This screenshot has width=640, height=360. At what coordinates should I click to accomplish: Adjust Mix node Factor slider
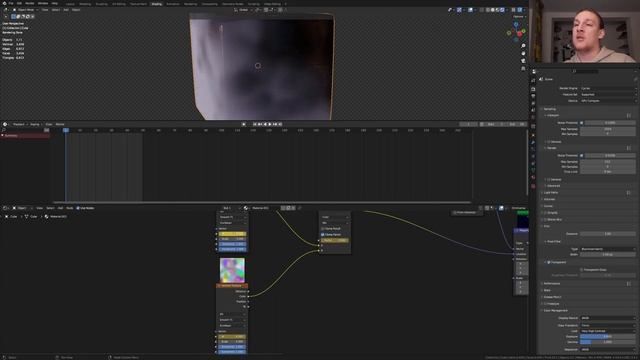point(335,240)
